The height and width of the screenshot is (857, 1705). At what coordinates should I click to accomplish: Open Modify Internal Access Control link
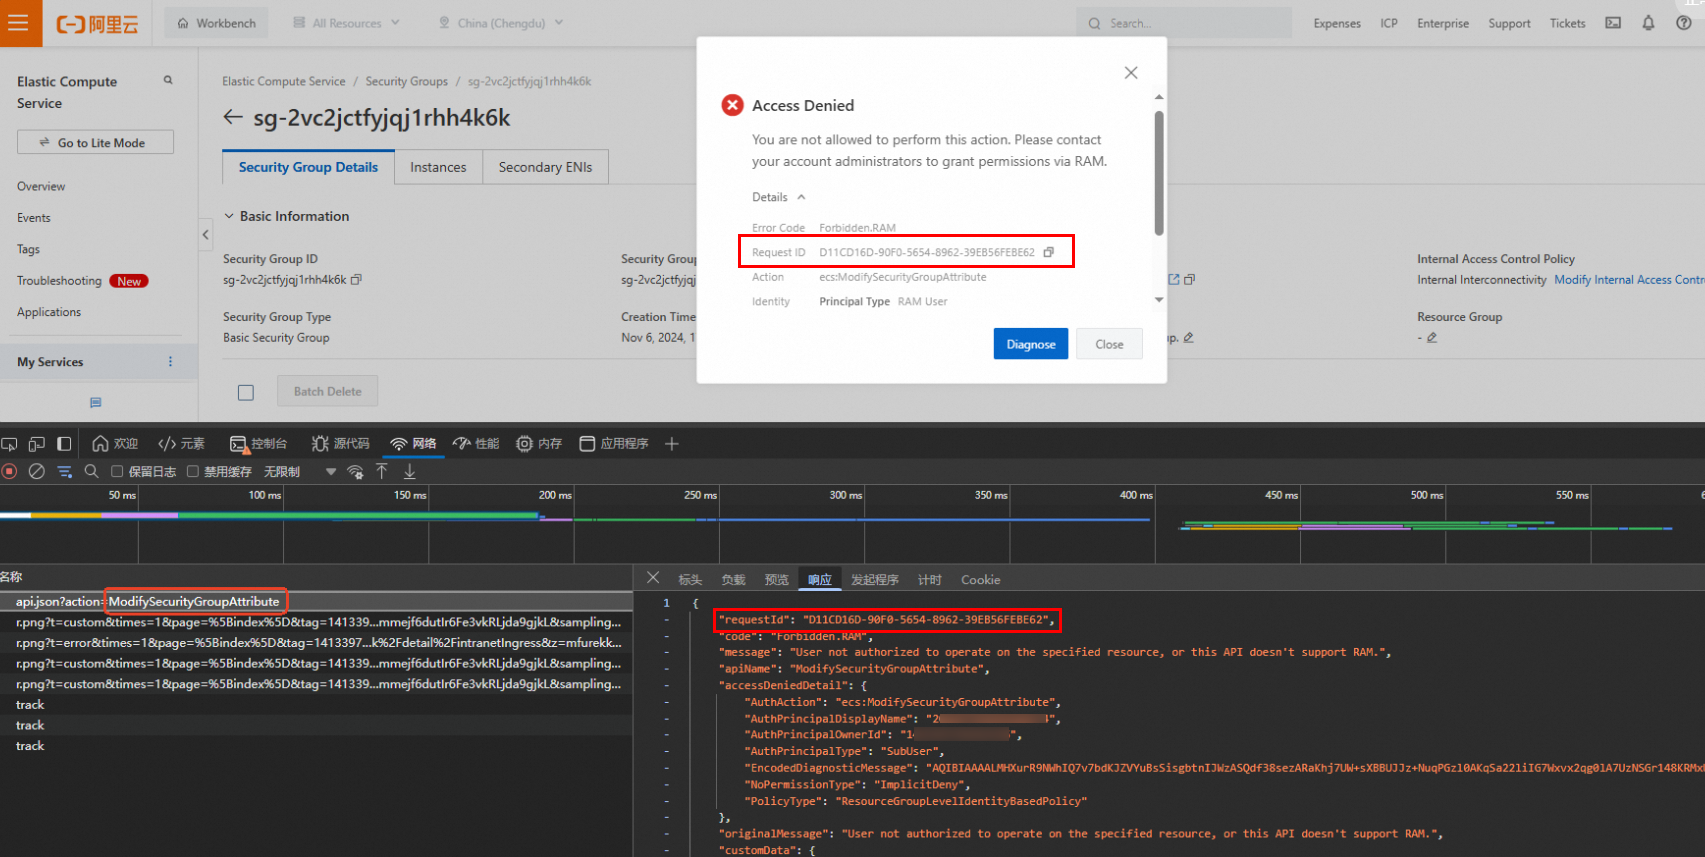[1629, 280]
